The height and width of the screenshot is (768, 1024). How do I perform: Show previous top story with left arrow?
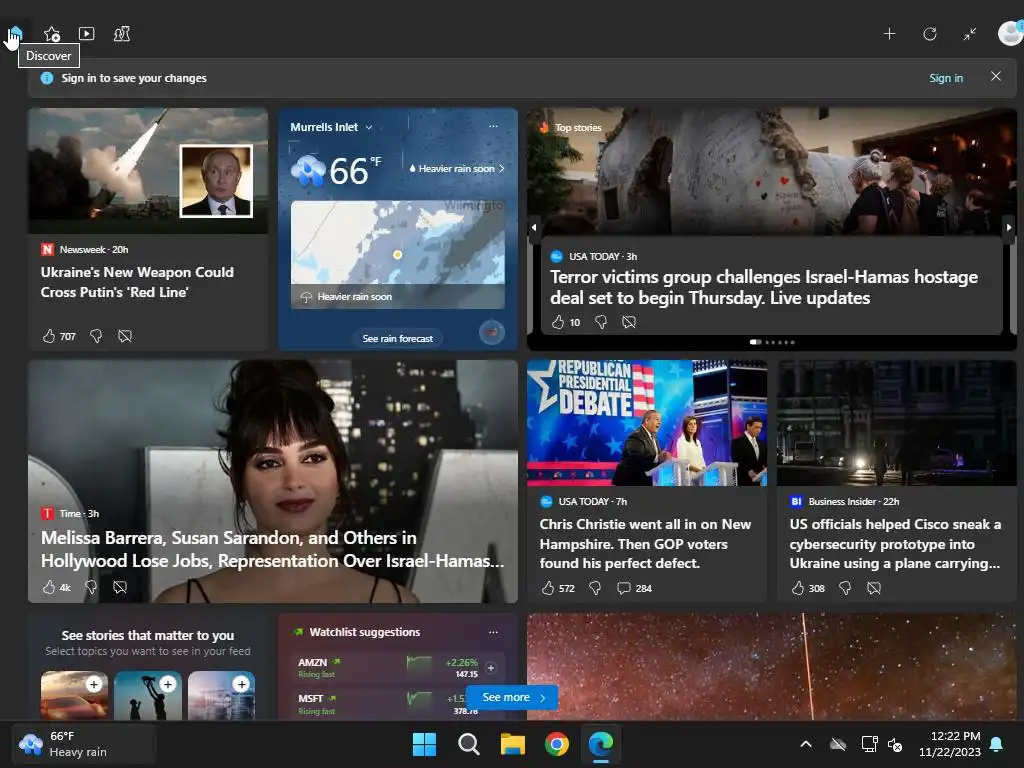click(x=534, y=227)
